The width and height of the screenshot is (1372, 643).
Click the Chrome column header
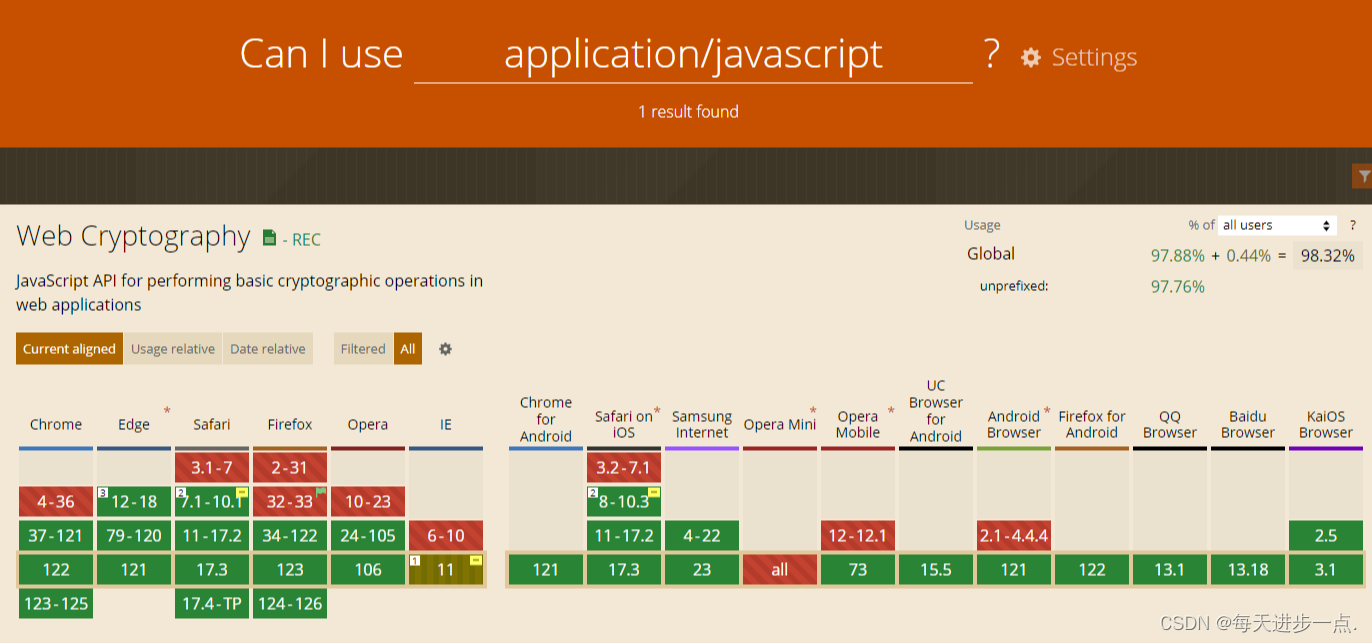point(56,424)
